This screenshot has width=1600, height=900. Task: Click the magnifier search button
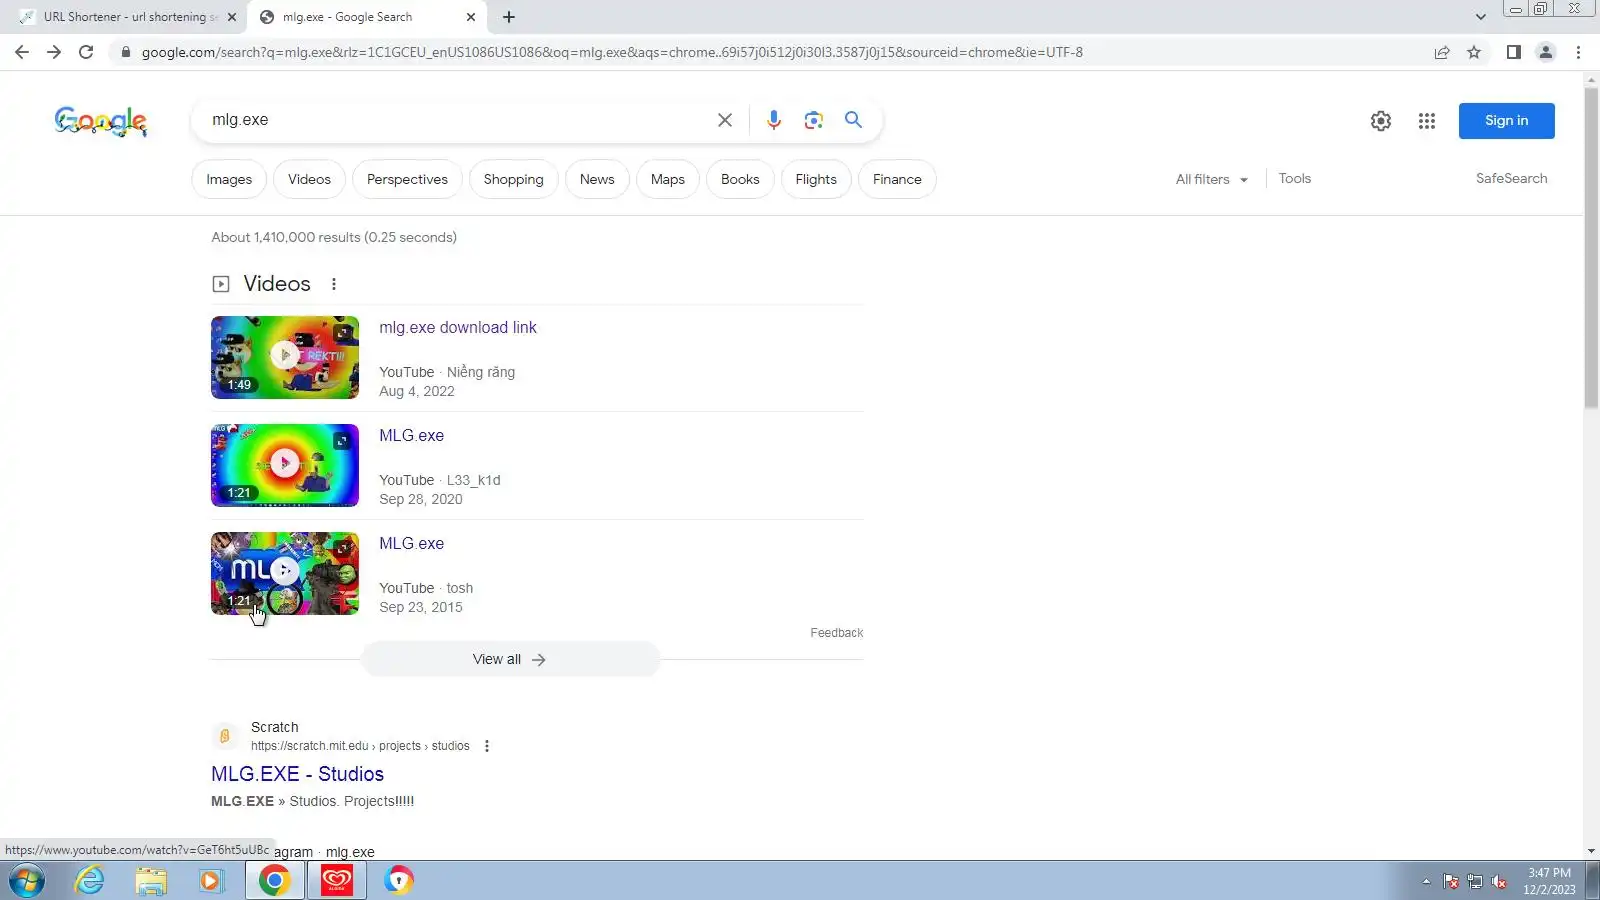coord(853,120)
